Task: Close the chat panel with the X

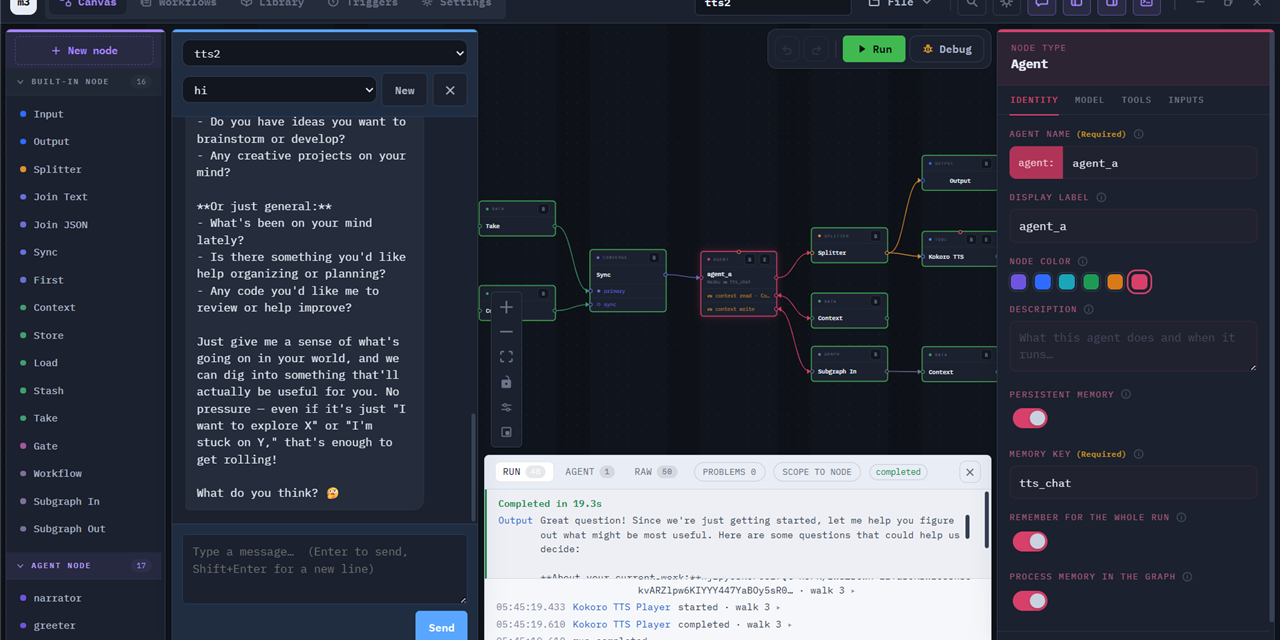Action: (x=450, y=90)
